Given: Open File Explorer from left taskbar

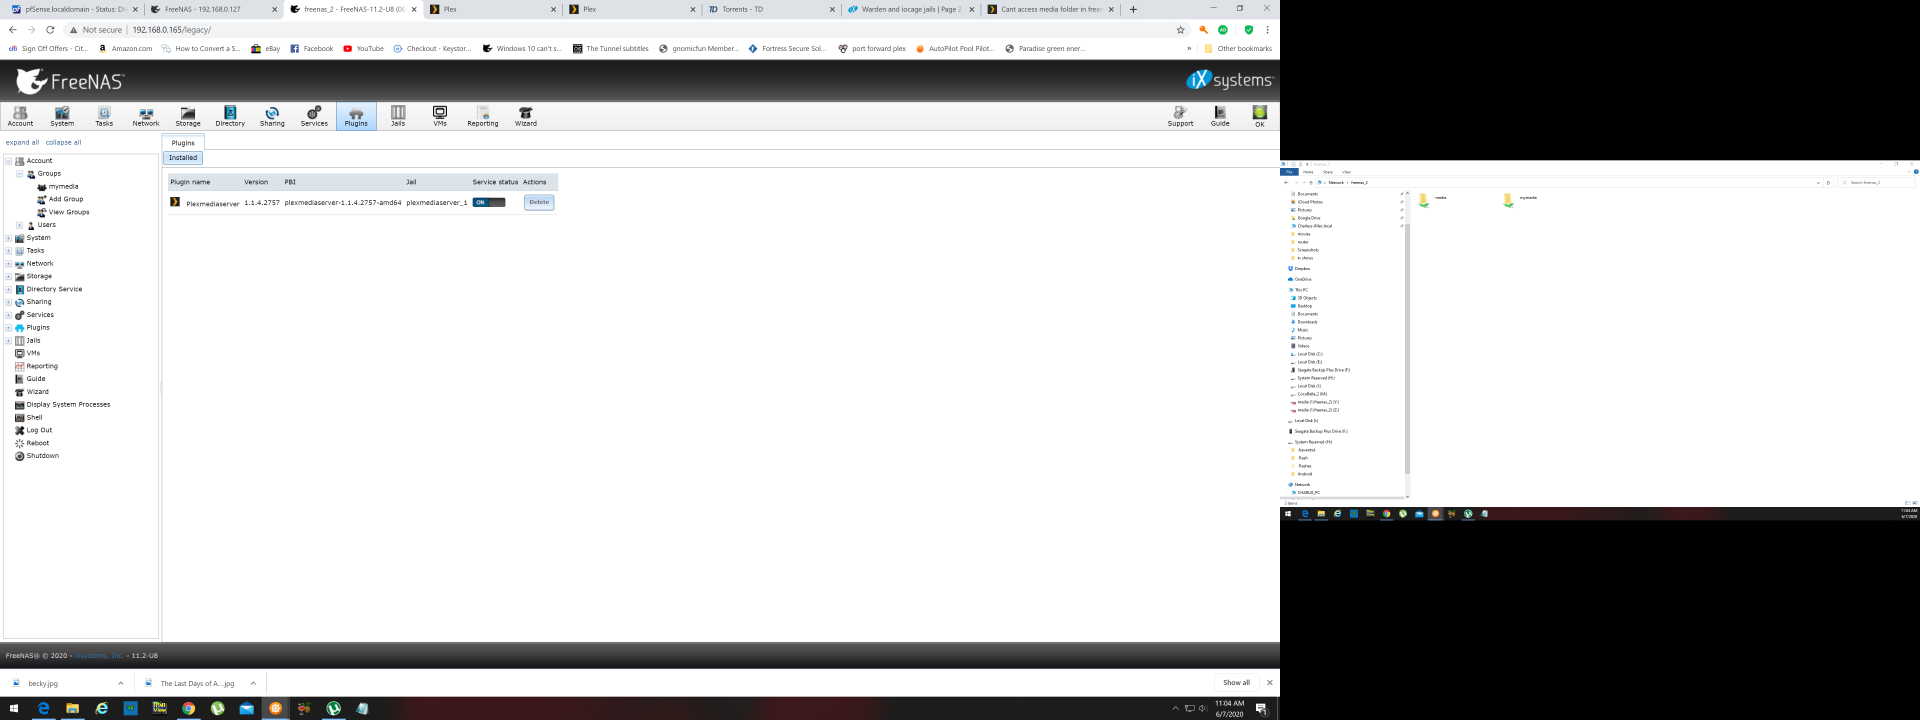Looking at the screenshot, I should 72,708.
